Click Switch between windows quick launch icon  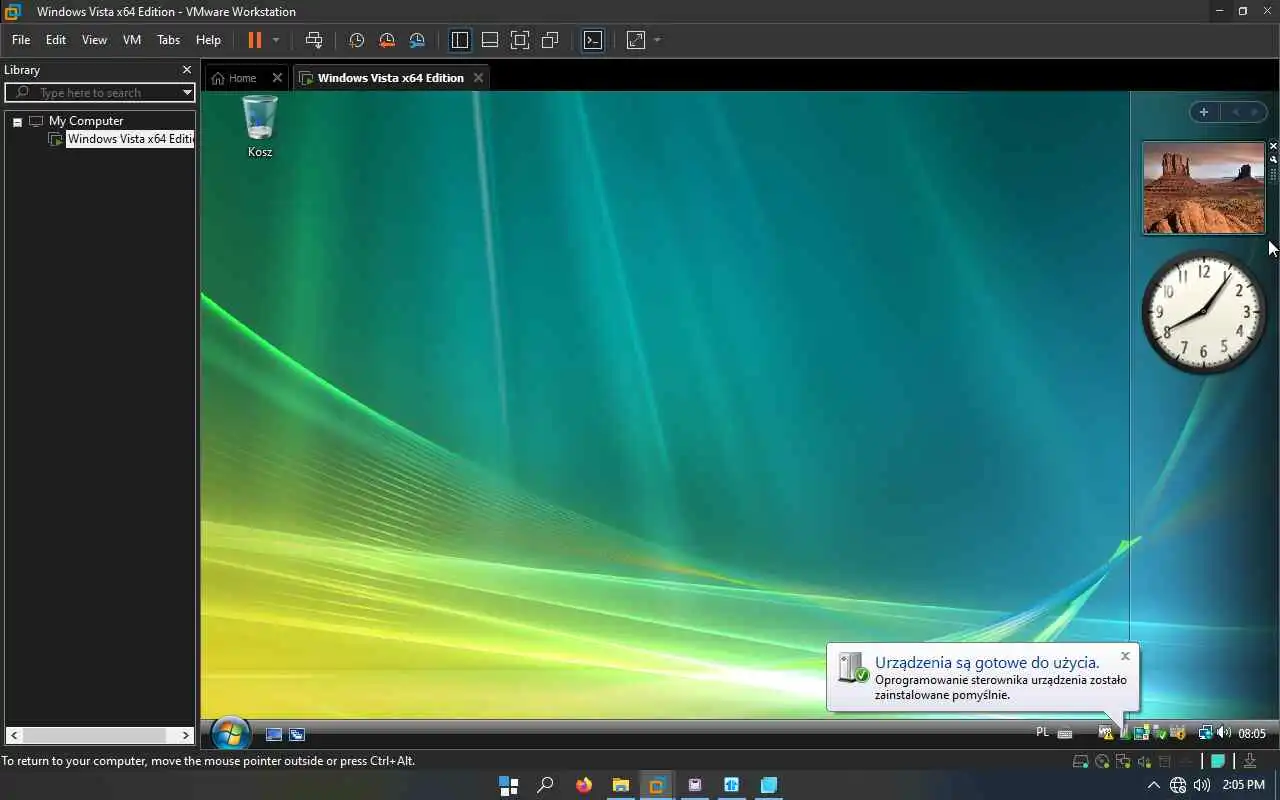(x=297, y=734)
